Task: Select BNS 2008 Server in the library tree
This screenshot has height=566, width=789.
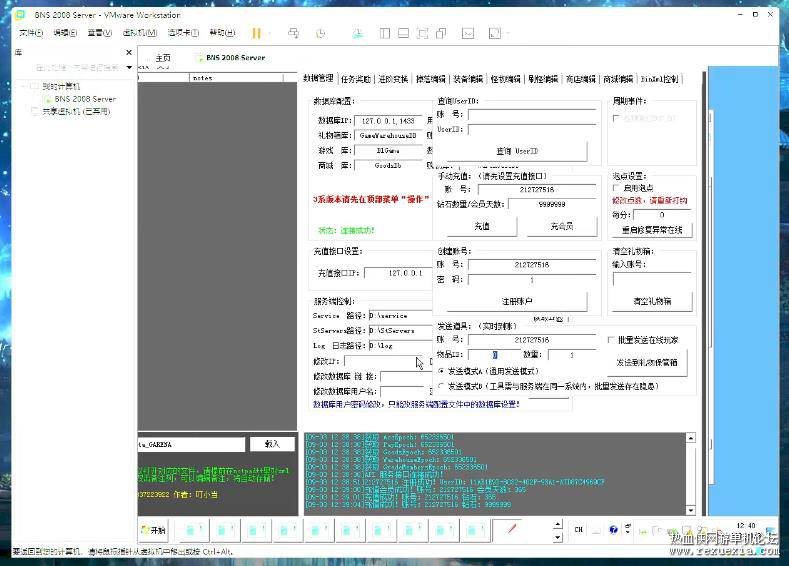Action: click(x=85, y=99)
